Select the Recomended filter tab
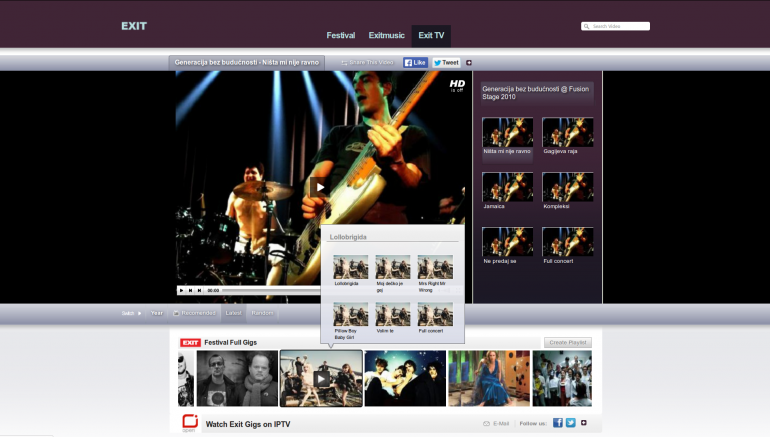 [x=194, y=313]
